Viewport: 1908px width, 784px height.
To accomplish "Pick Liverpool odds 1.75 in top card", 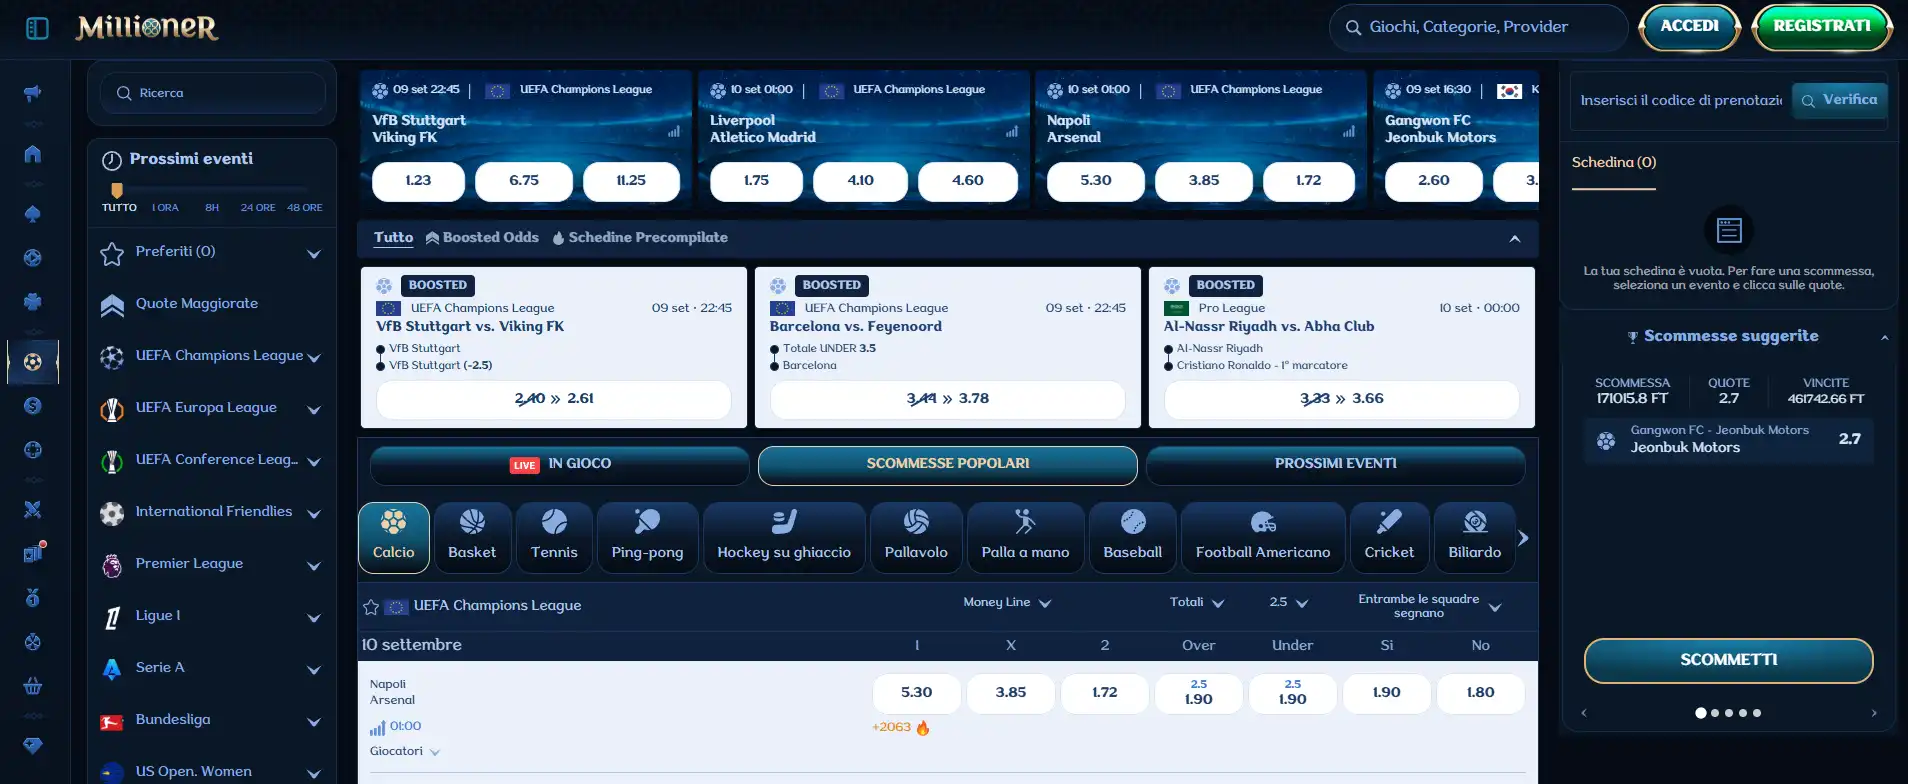I will click(756, 181).
